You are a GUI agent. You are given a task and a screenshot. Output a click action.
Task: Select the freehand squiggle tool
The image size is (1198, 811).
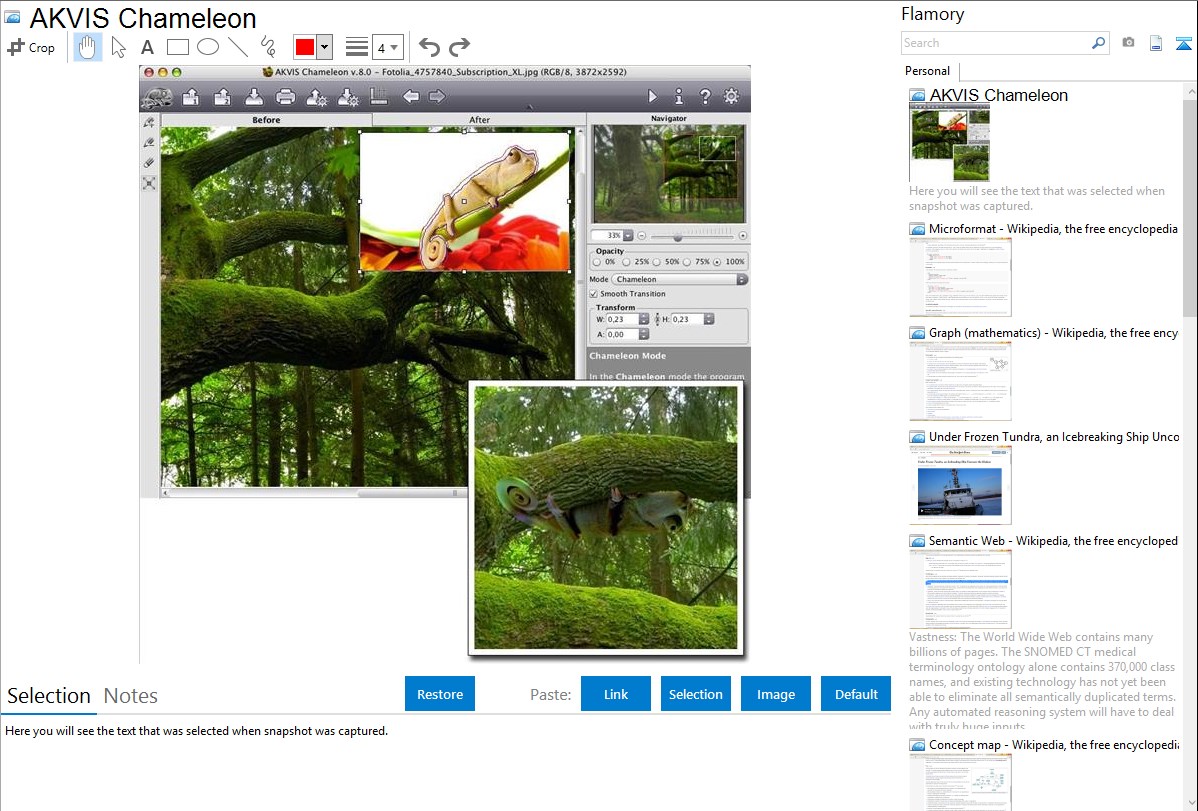click(268, 47)
